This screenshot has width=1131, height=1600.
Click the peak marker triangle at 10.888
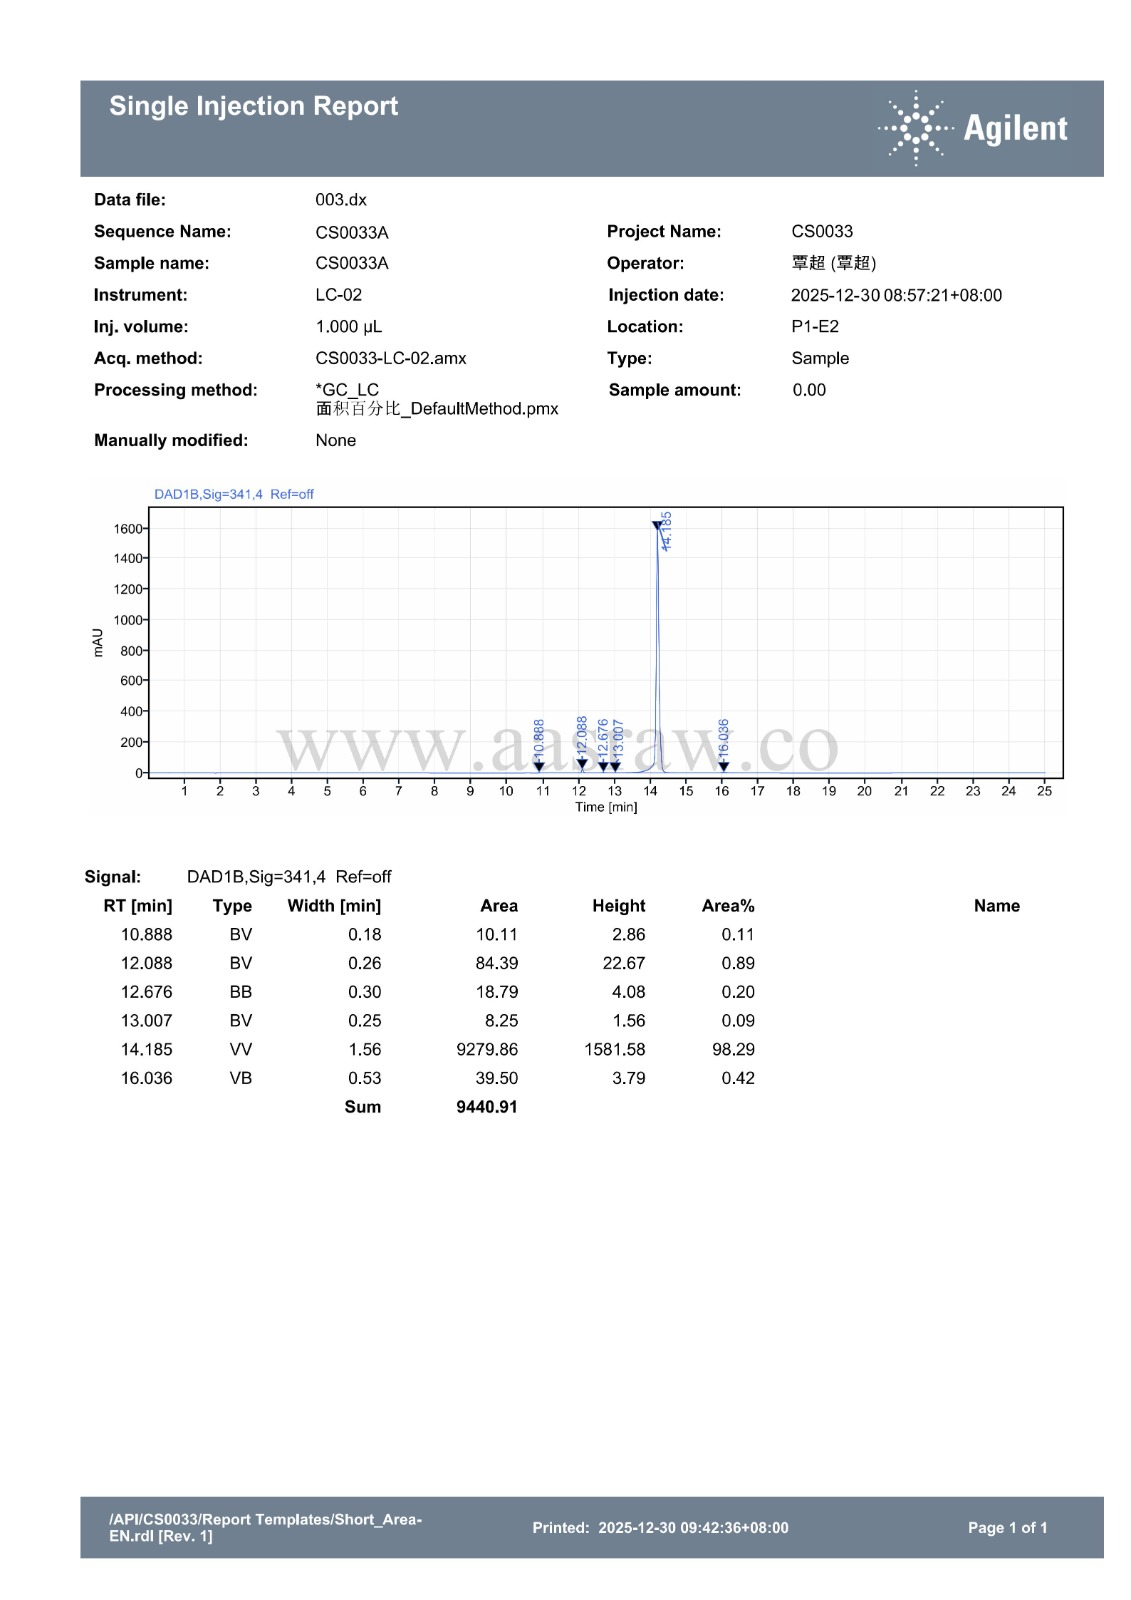[x=539, y=767]
